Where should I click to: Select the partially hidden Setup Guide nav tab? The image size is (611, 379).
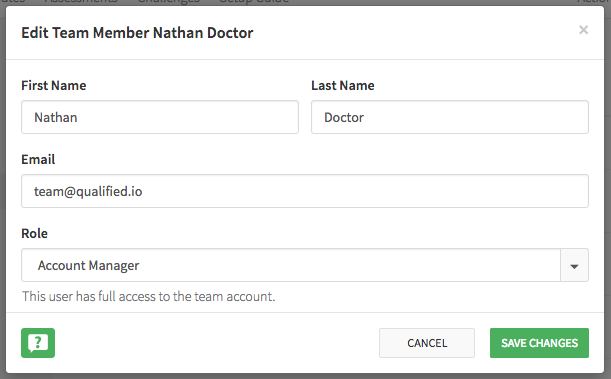tap(254, 2)
